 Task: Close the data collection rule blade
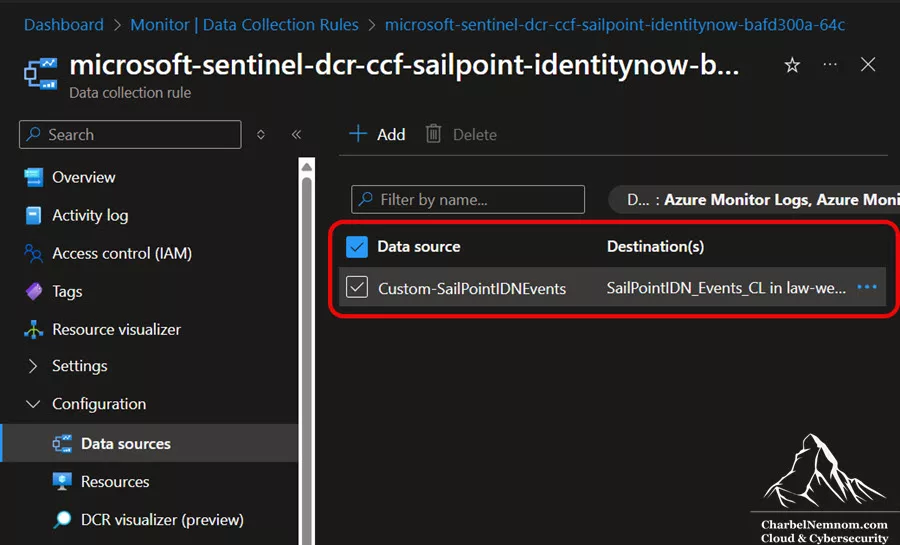(868, 64)
